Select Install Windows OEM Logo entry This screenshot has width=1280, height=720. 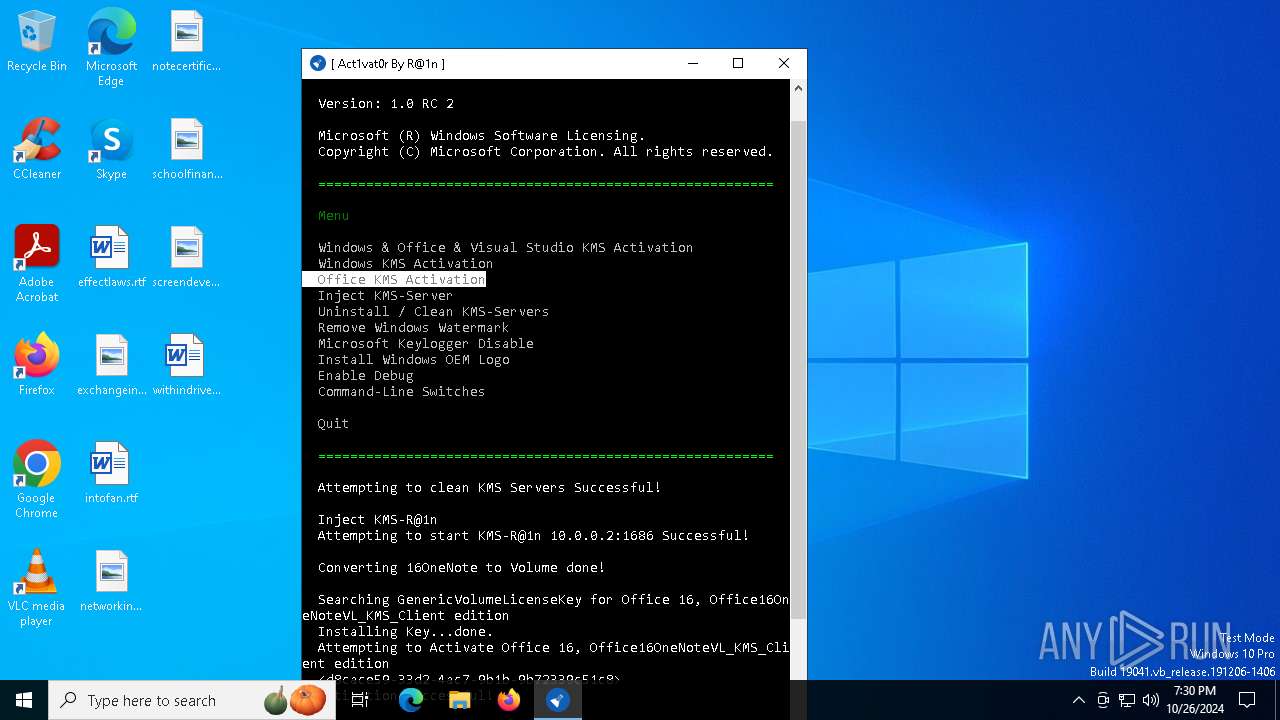413,359
